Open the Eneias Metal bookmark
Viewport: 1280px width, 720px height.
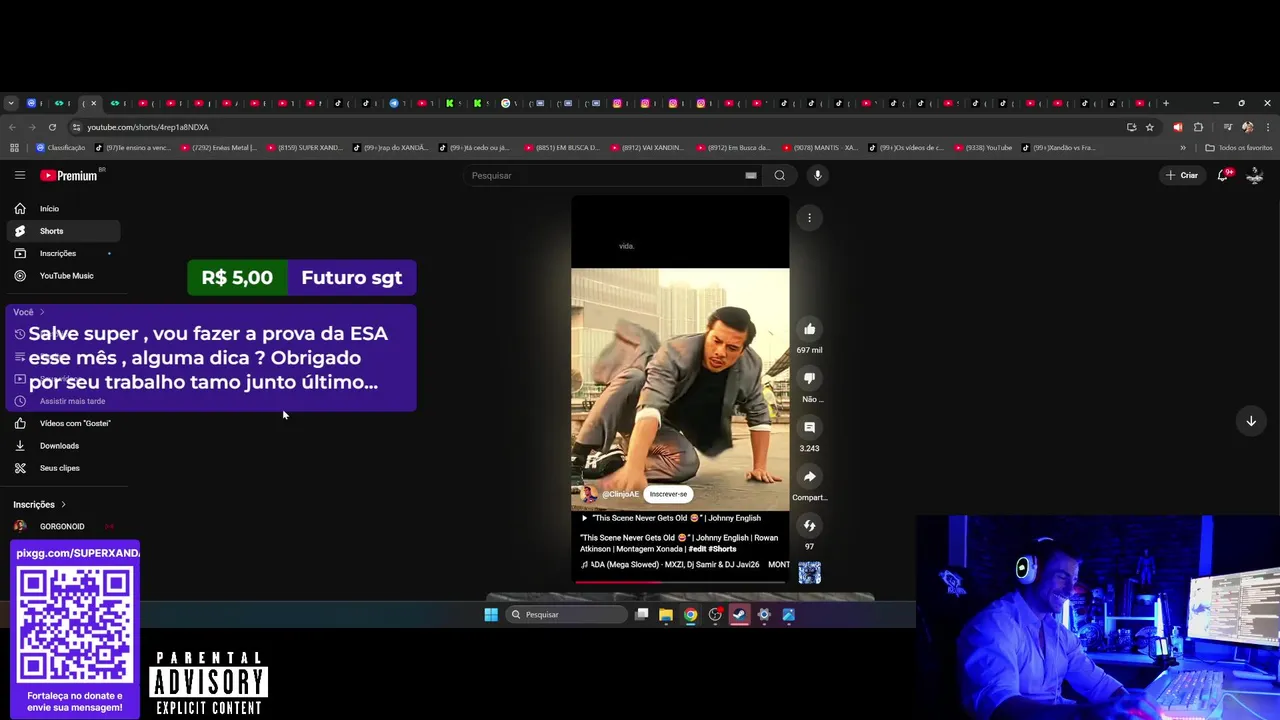(217, 148)
